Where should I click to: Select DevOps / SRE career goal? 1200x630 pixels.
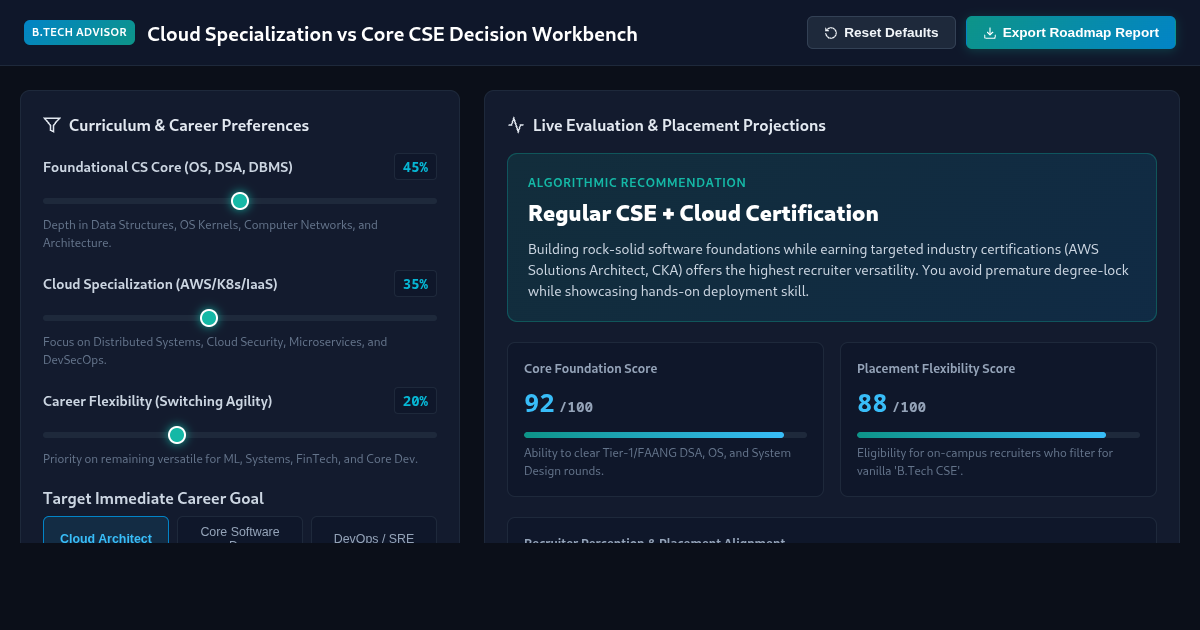[x=374, y=530]
